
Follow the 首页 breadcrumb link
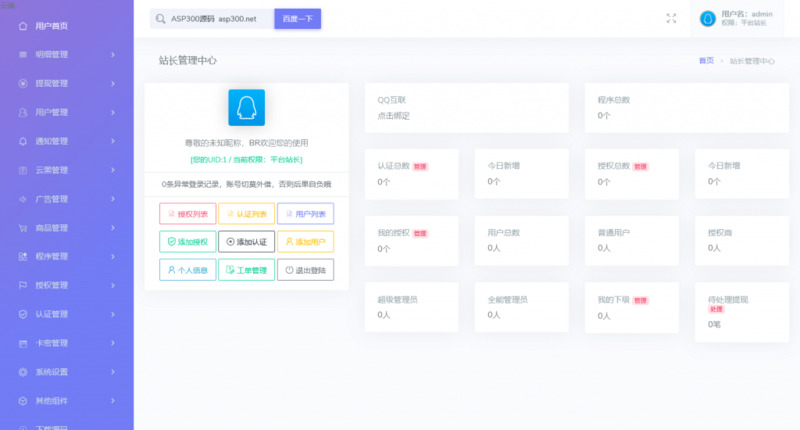coord(706,61)
